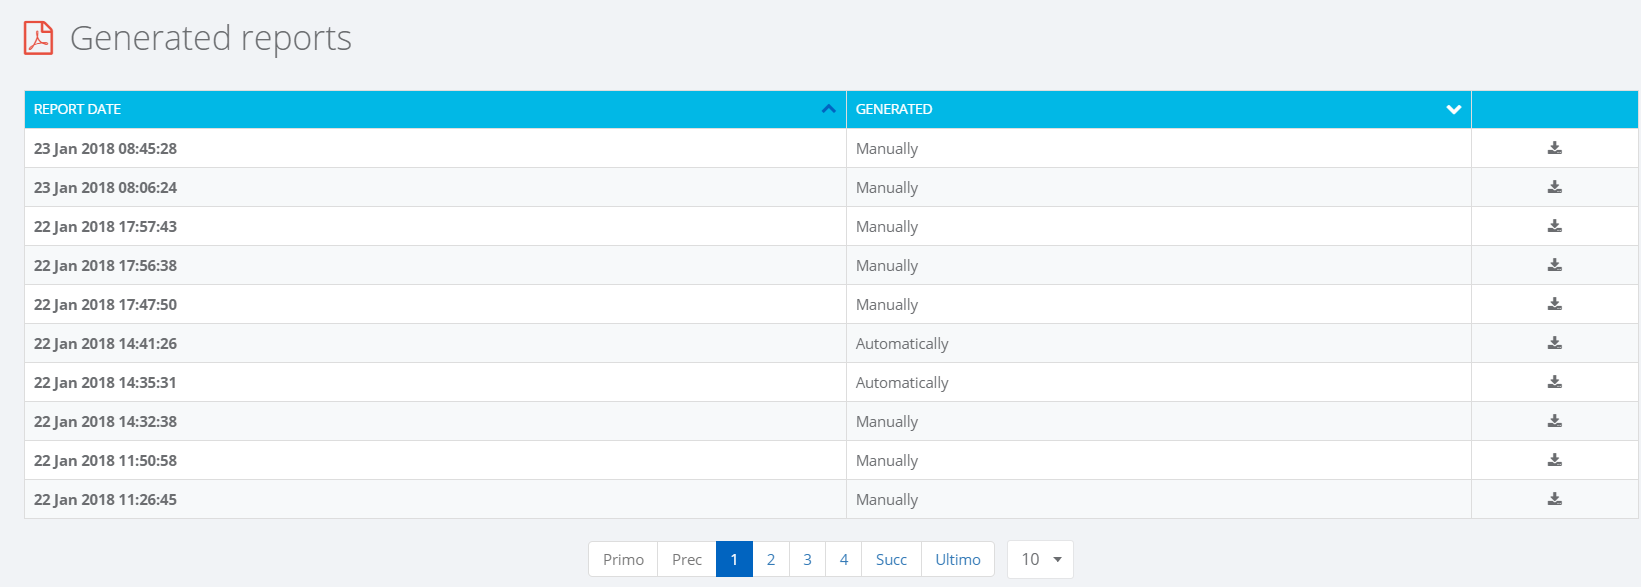The width and height of the screenshot is (1641, 587).
Task: Download the 22 Jan 2018 14:41:26 report
Action: click(1554, 343)
